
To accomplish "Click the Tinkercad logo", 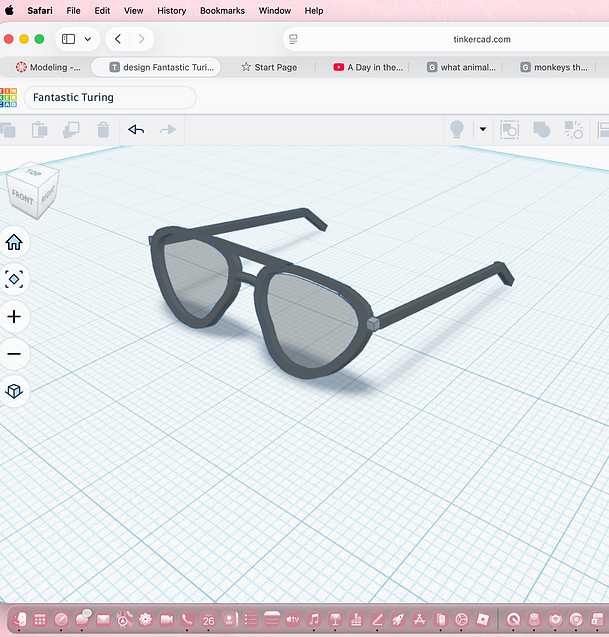I will (8, 98).
